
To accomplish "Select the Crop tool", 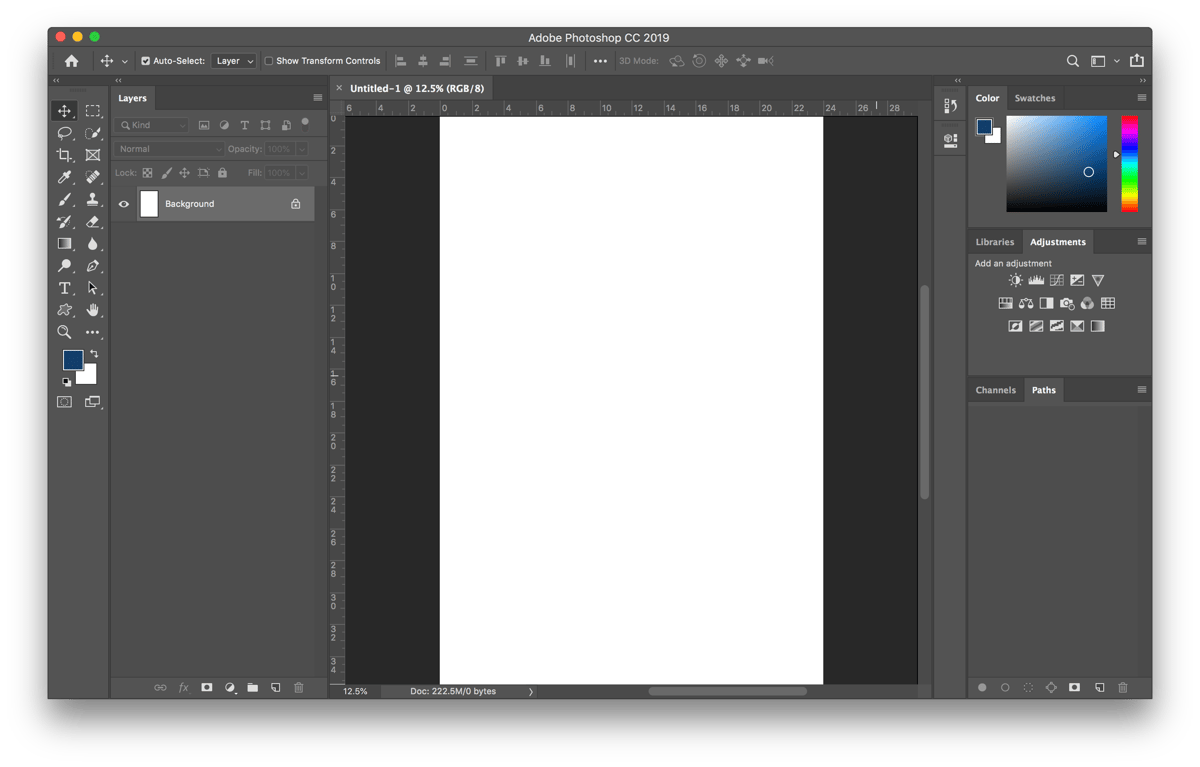I will 64,155.
